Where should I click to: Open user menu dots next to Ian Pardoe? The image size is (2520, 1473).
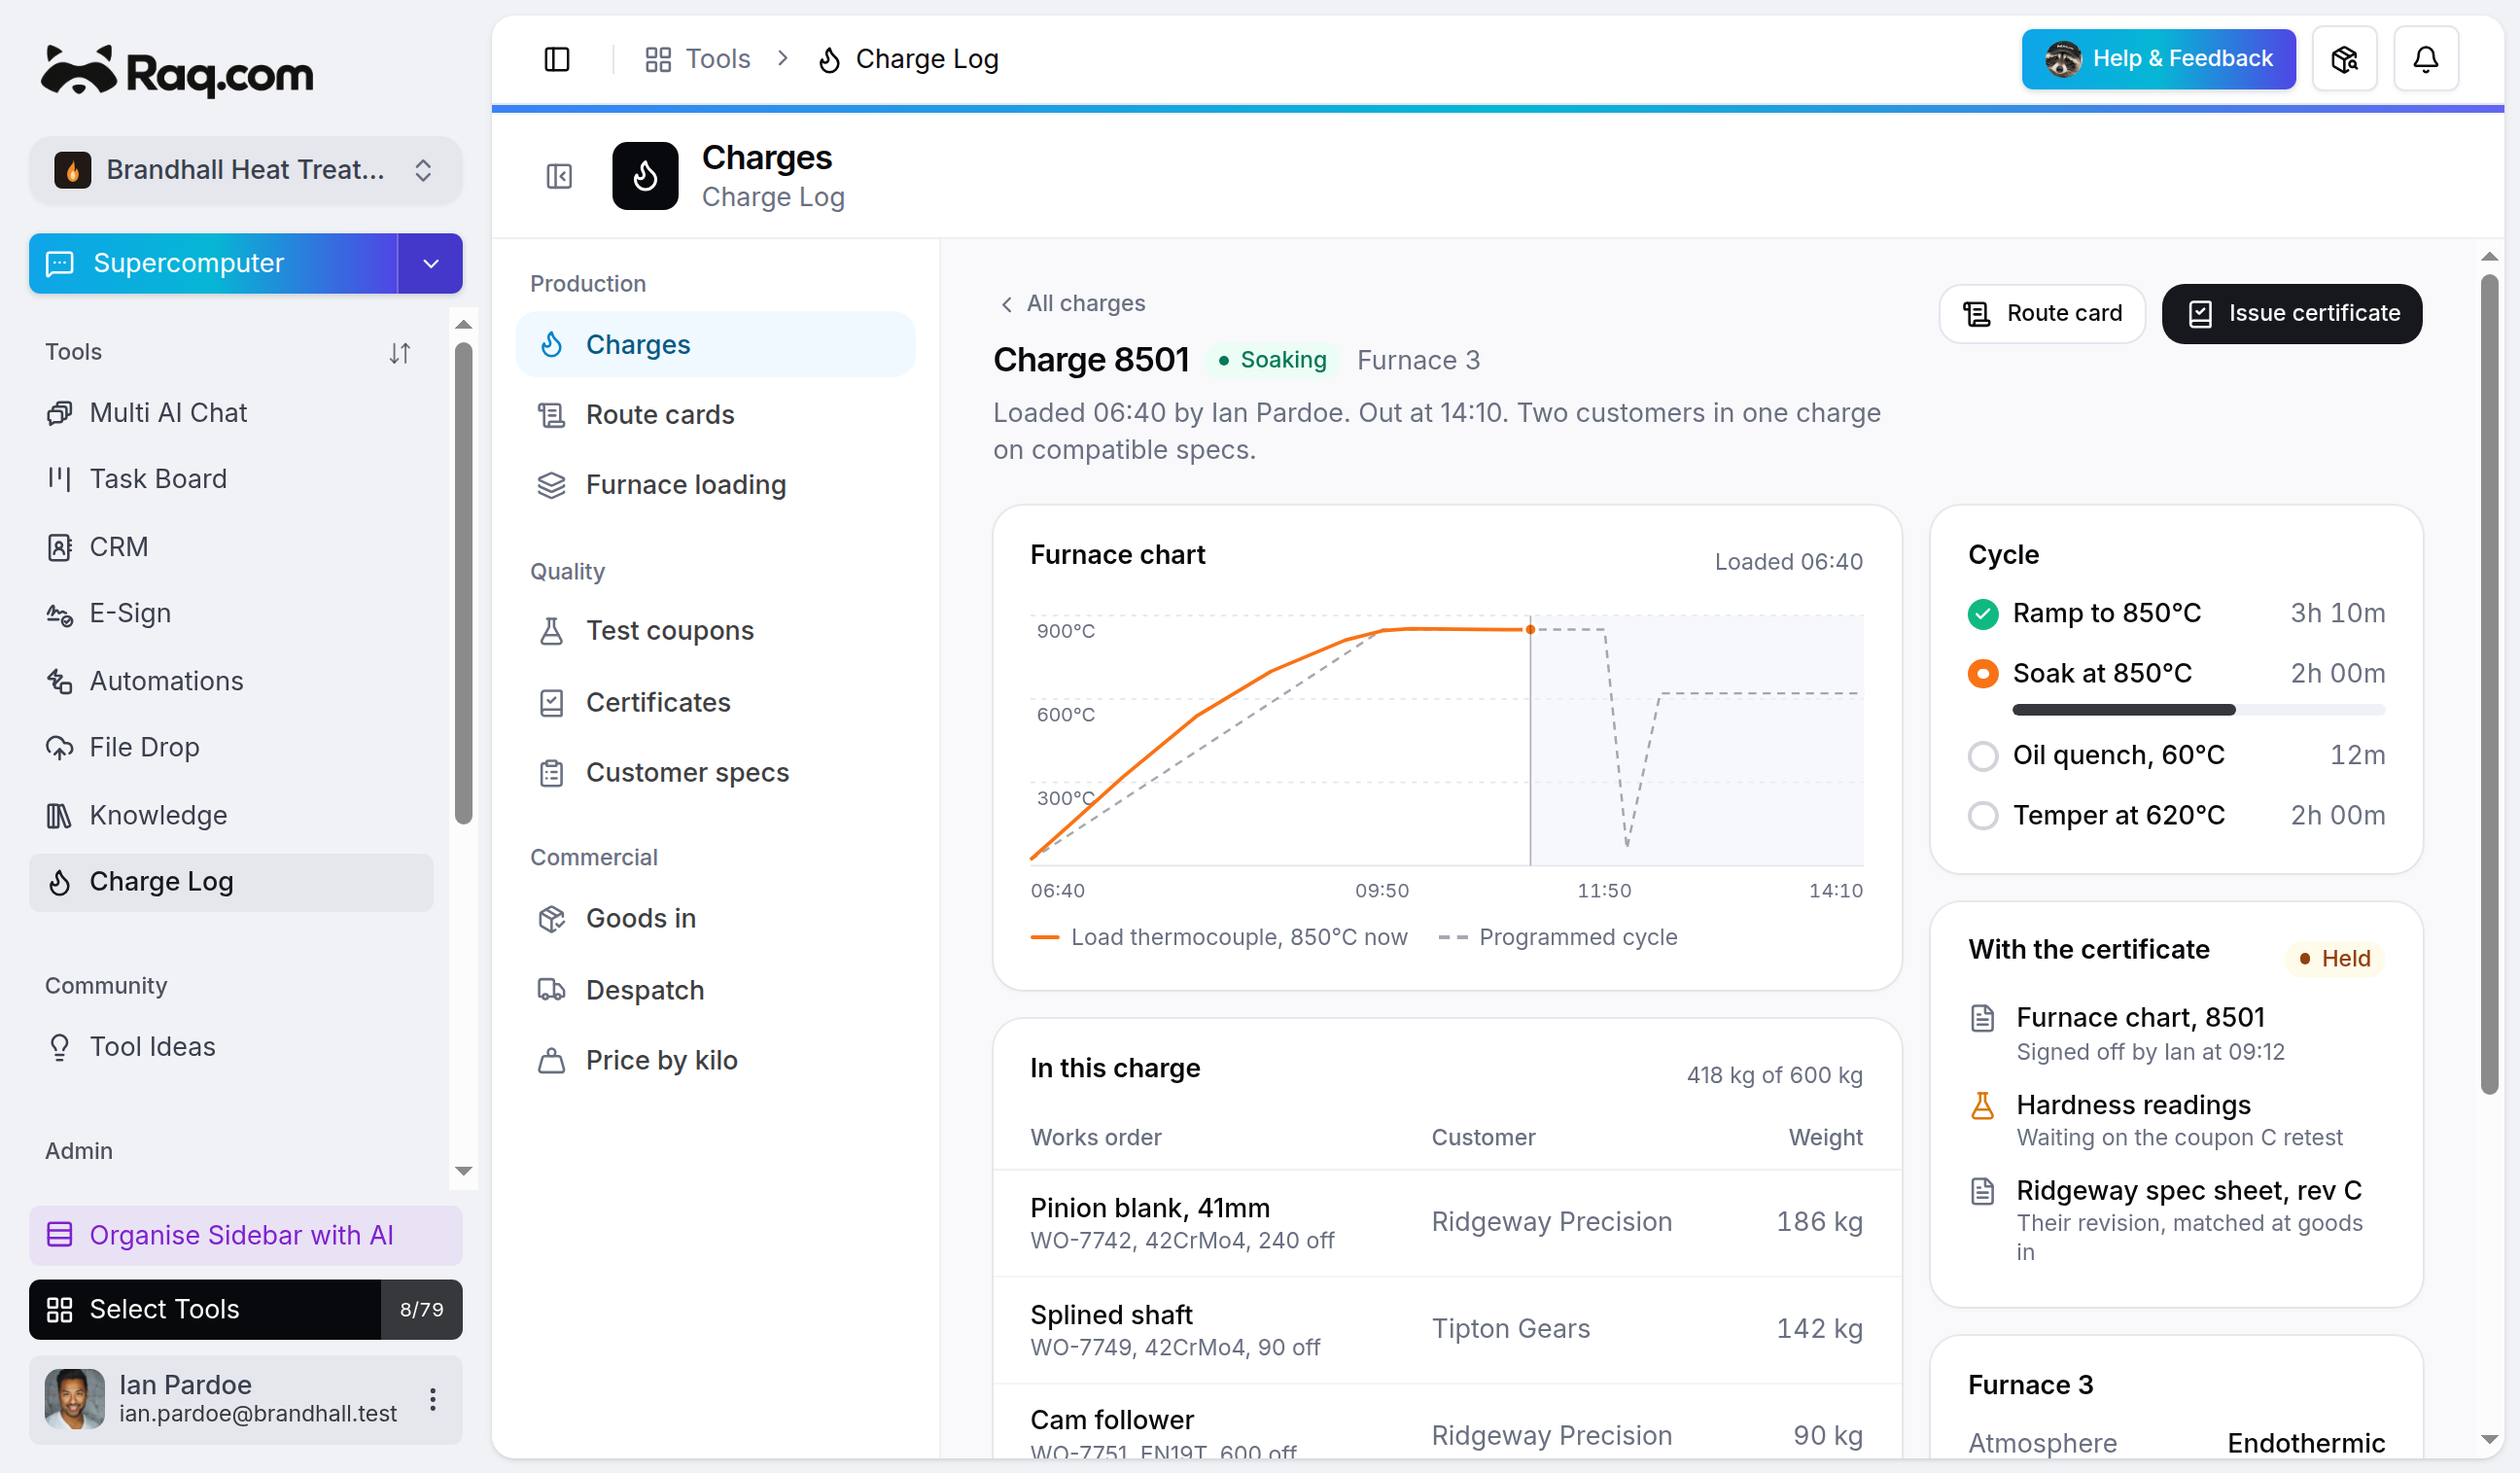tap(433, 1399)
